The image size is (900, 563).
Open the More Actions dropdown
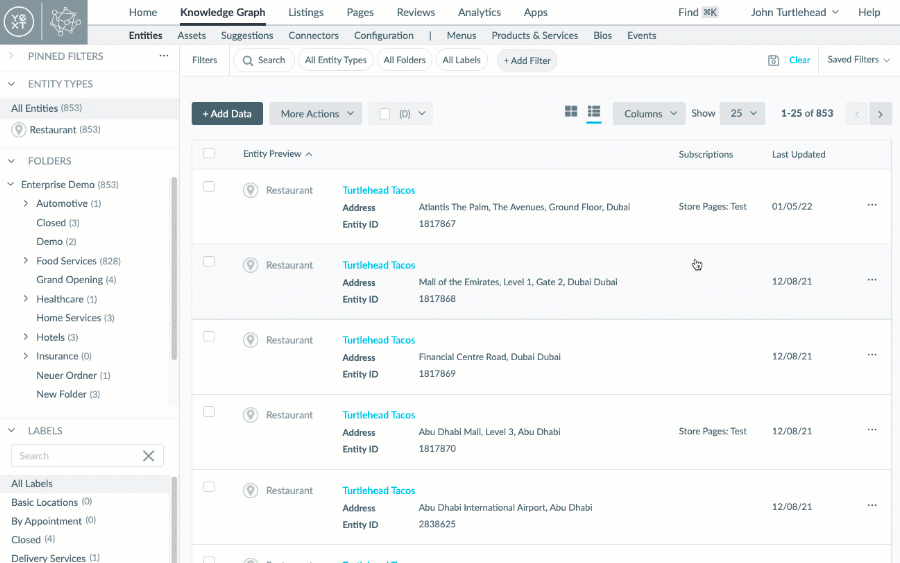pos(316,114)
